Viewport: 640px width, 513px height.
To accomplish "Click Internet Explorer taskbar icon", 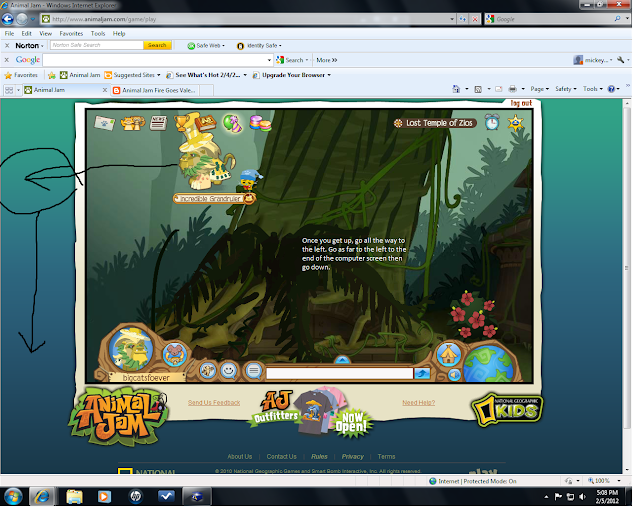I will tap(41, 497).
